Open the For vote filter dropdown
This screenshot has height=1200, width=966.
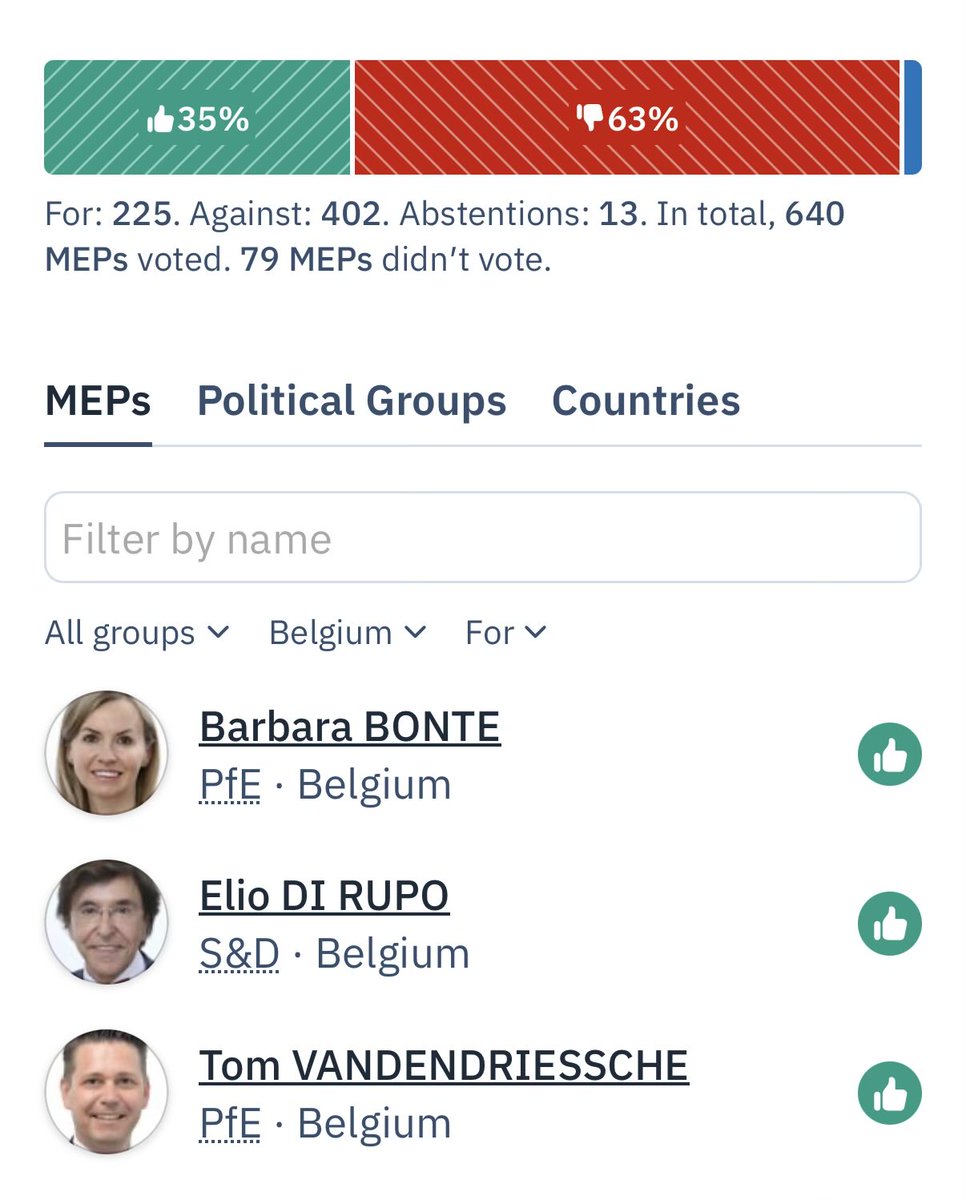click(506, 633)
